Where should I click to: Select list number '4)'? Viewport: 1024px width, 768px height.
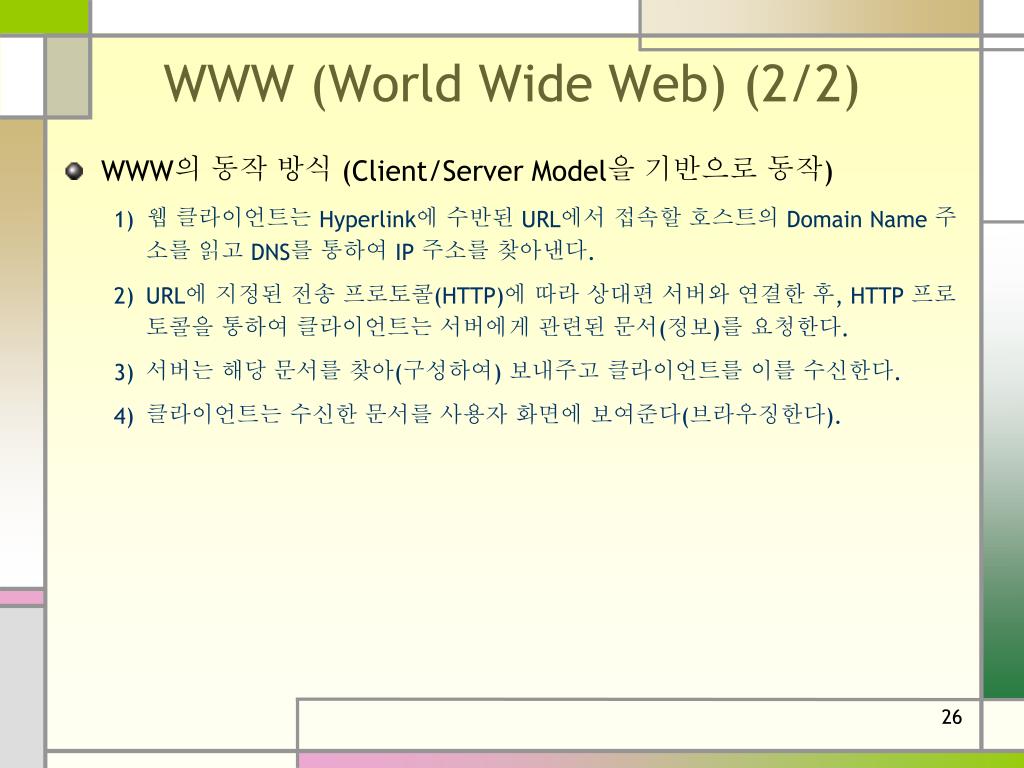pos(123,416)
